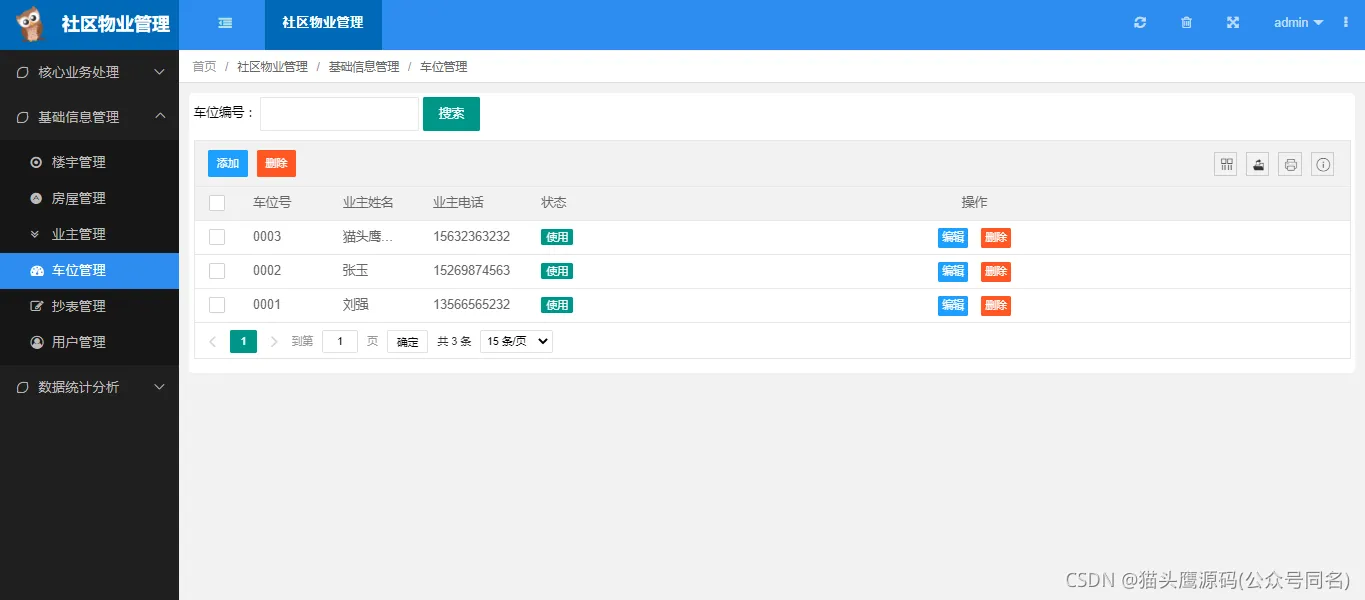The width and height of the screenshot is (1365, 600).
Task: Click phone number 15632363232
Action: point(471,237)
